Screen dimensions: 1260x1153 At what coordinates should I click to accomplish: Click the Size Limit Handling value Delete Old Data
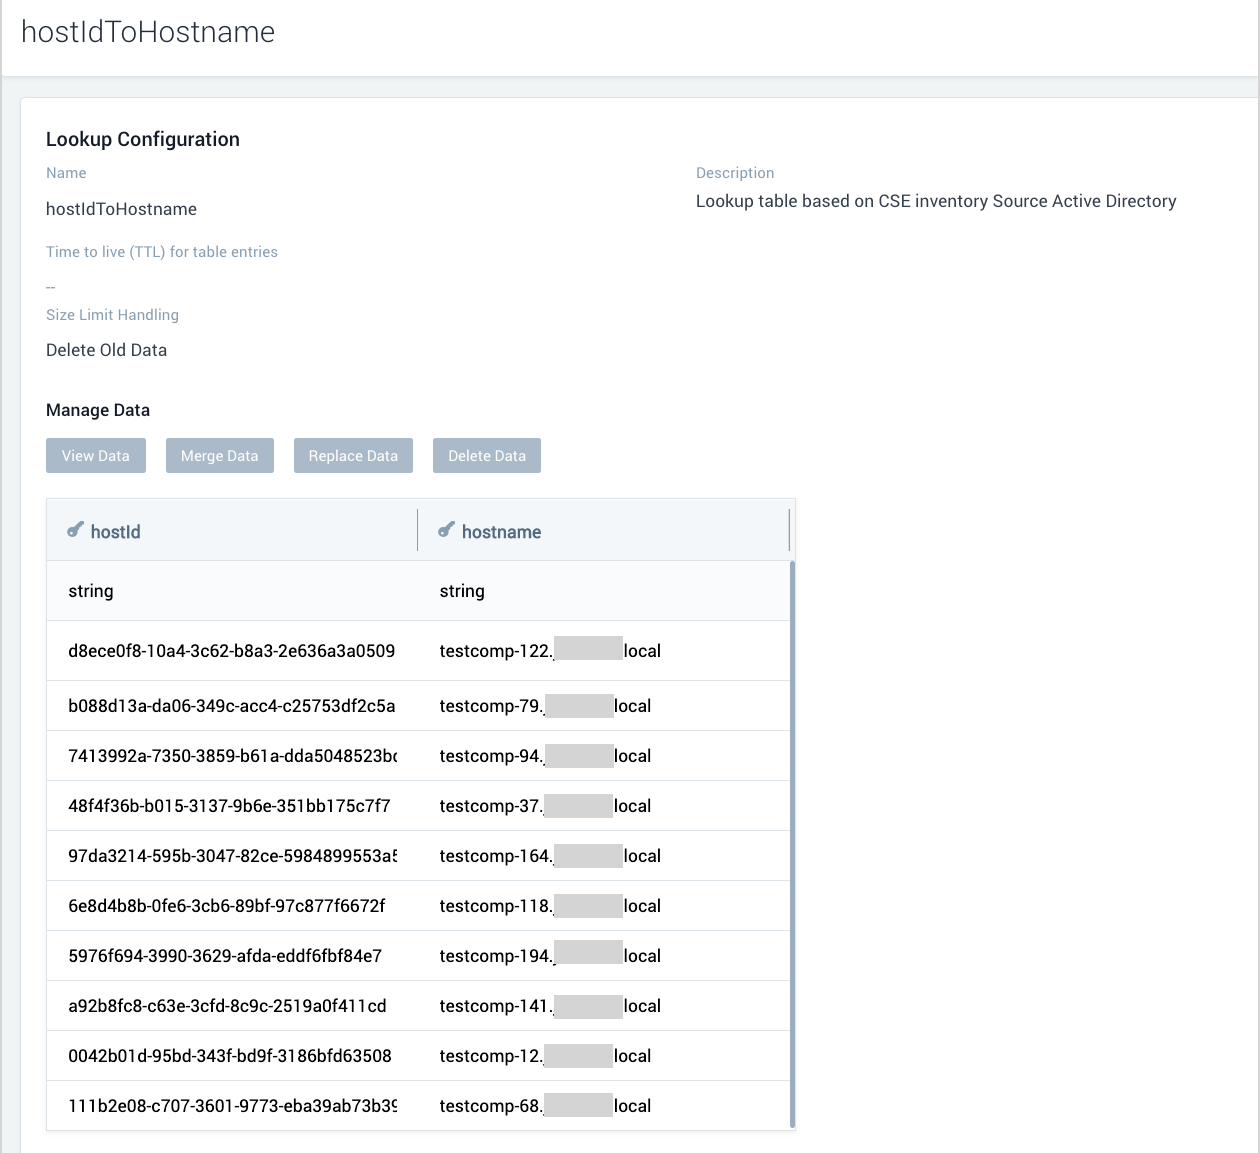click(106, 350)
